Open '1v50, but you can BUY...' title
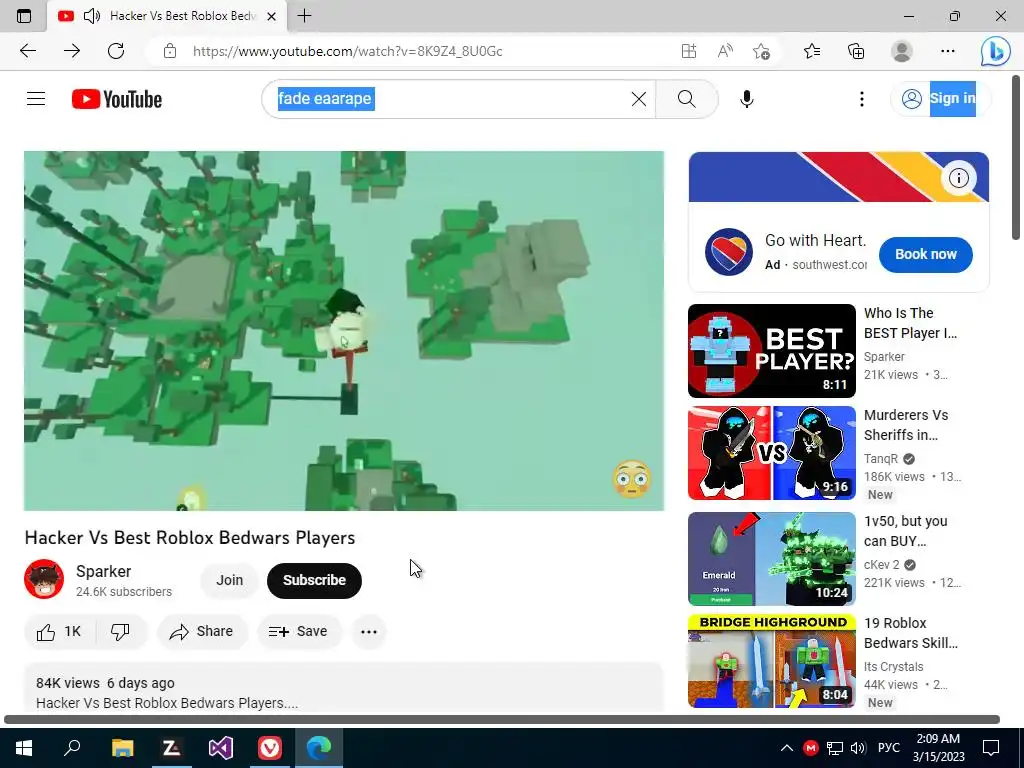This screenshot has width=1024, height=768. (905, 531)
